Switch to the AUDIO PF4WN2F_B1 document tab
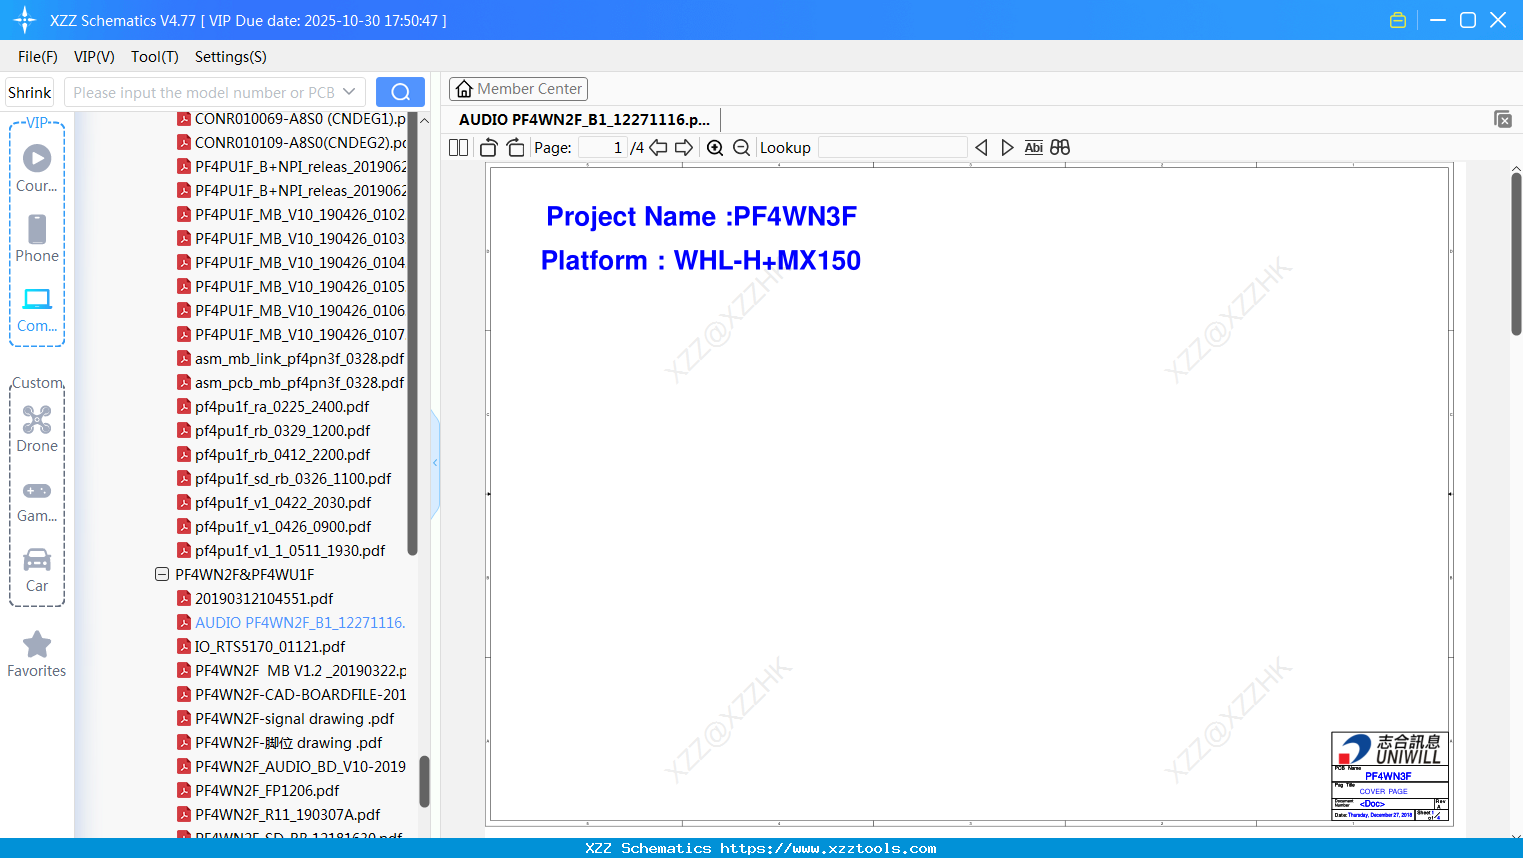1523x858 pixels. tap(584, 120)
